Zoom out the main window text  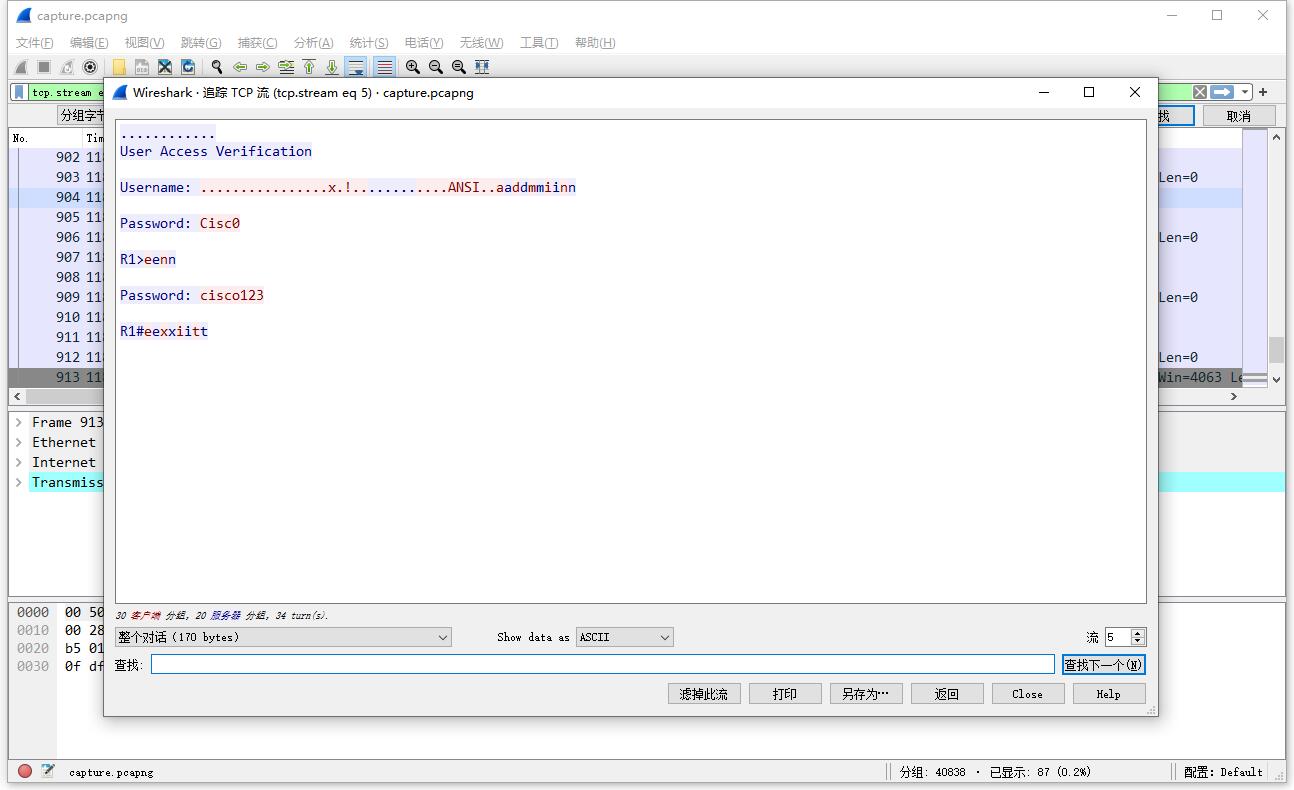(436, 67)
